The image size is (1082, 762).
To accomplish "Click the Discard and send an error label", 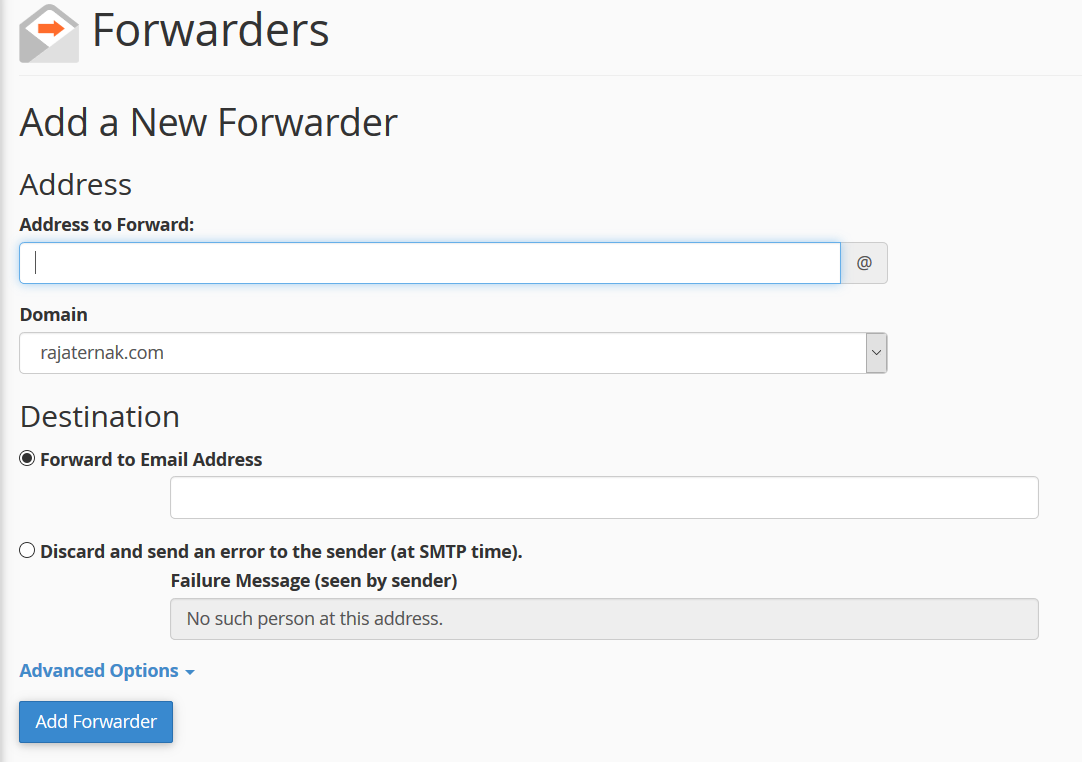I will (x=281, y=551).
